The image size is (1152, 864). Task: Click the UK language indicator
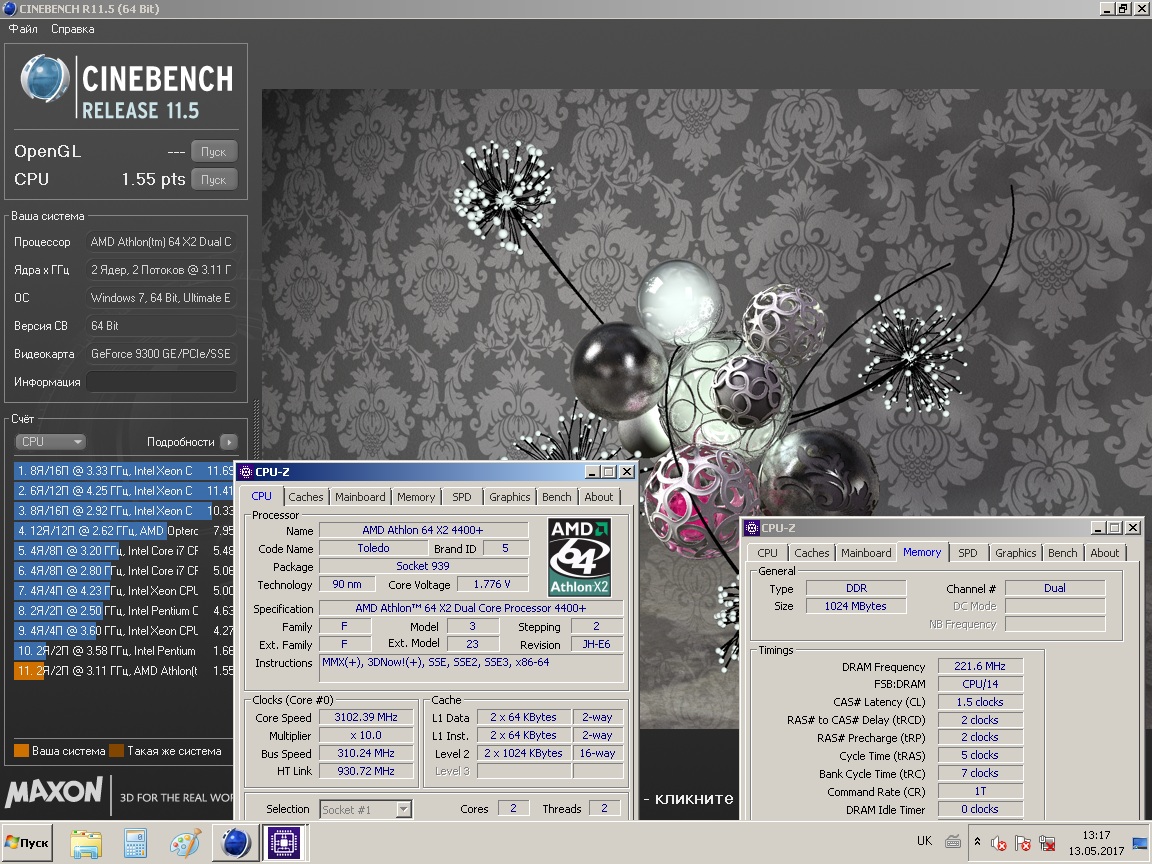click(924, 841)
